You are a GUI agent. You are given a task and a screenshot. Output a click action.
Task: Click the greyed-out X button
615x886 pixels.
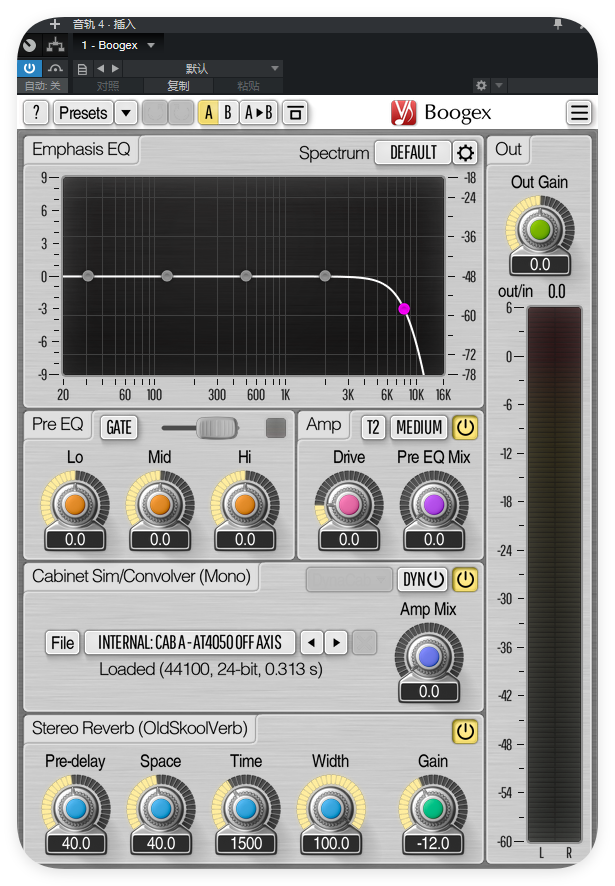[x=364, y=642]
